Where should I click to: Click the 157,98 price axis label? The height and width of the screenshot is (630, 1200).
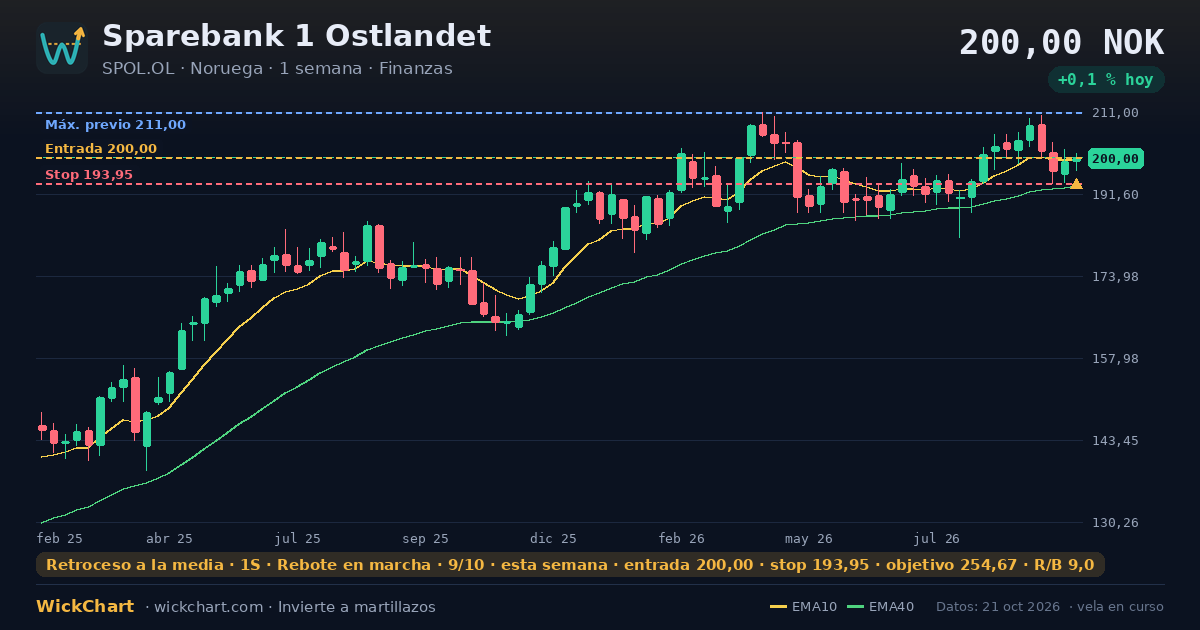(1115, 359)
